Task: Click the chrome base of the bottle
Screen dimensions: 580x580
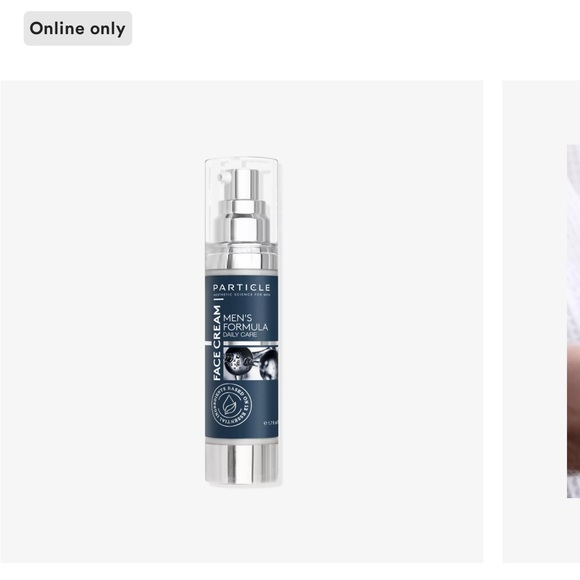Action: pos(242,463)
